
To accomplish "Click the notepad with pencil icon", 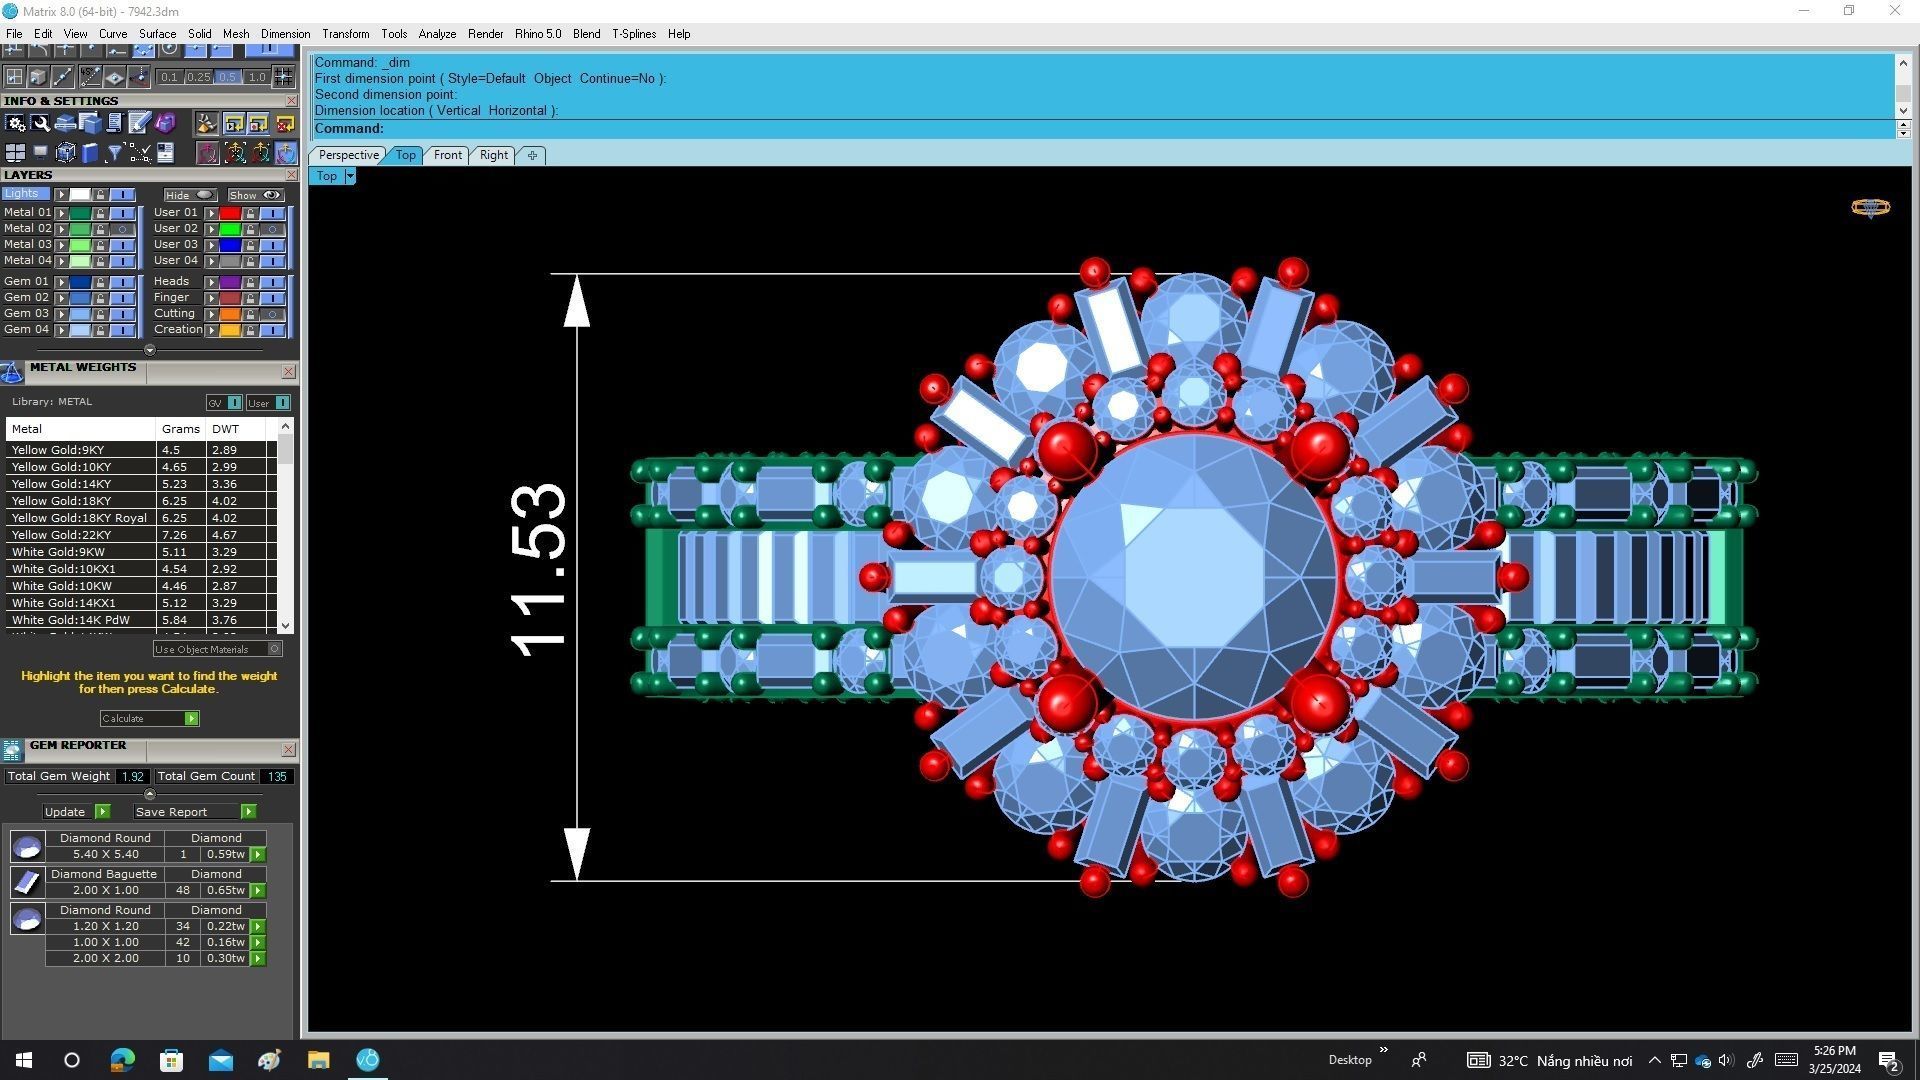I will 138,123.
